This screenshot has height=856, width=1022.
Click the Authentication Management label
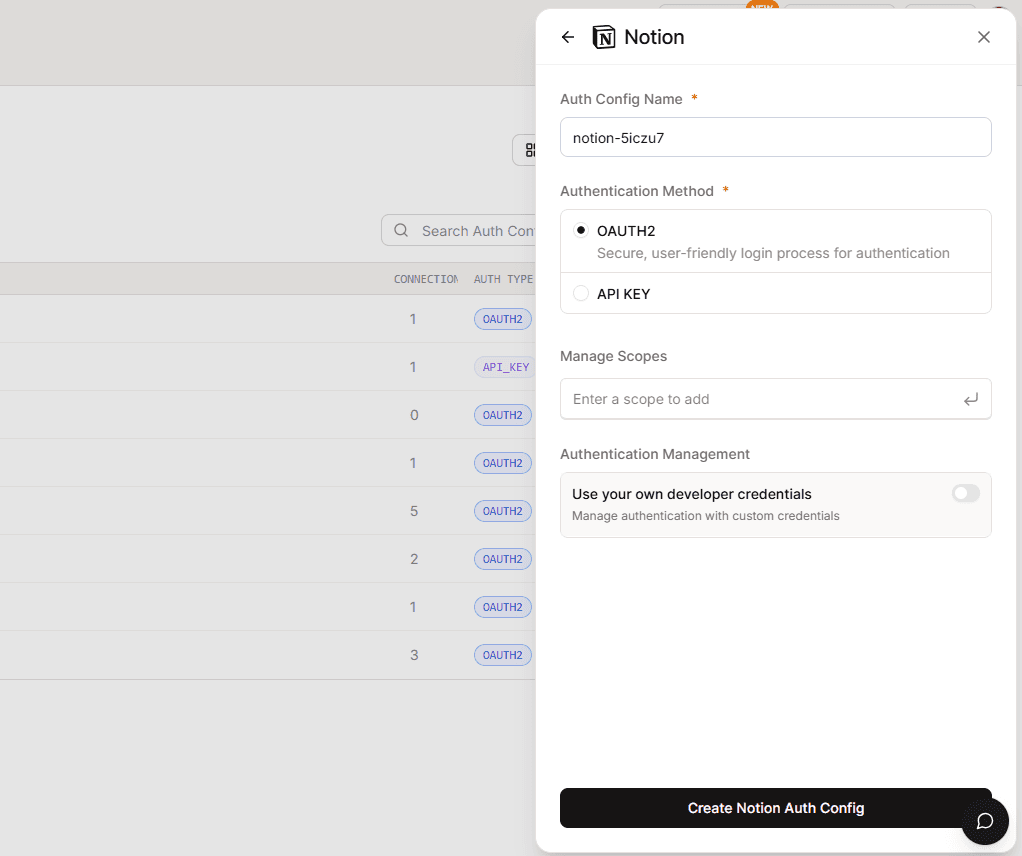pyautogui.click(x=655, y=454)
